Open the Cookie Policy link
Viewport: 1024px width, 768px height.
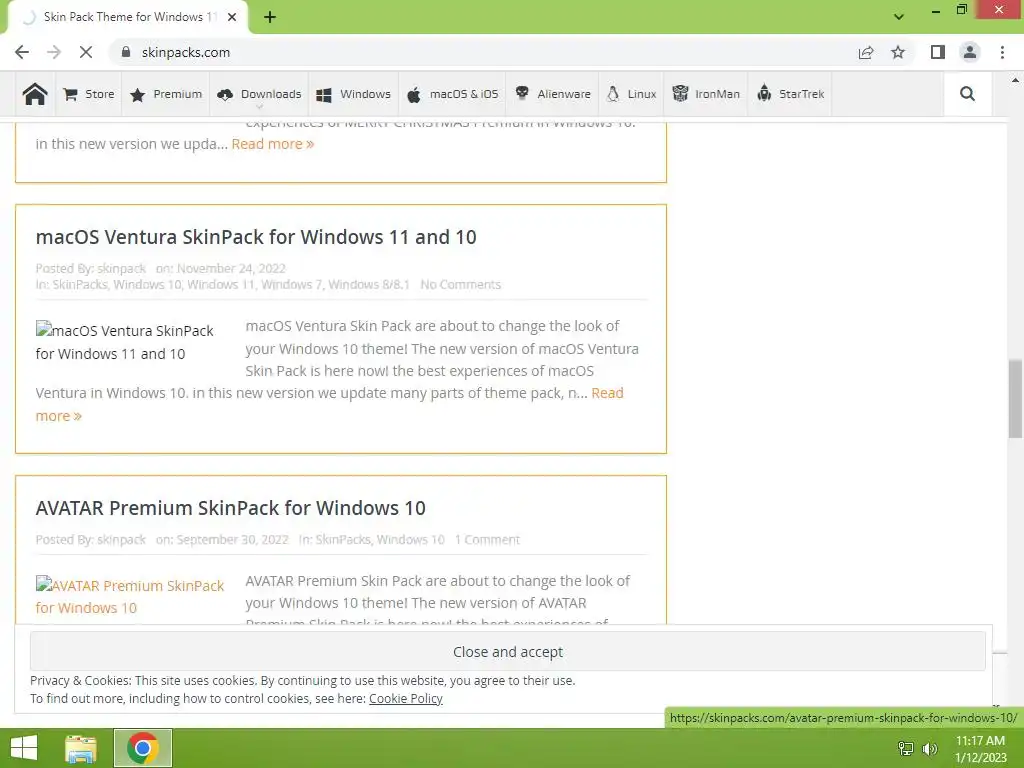click(x=406, y=699)
